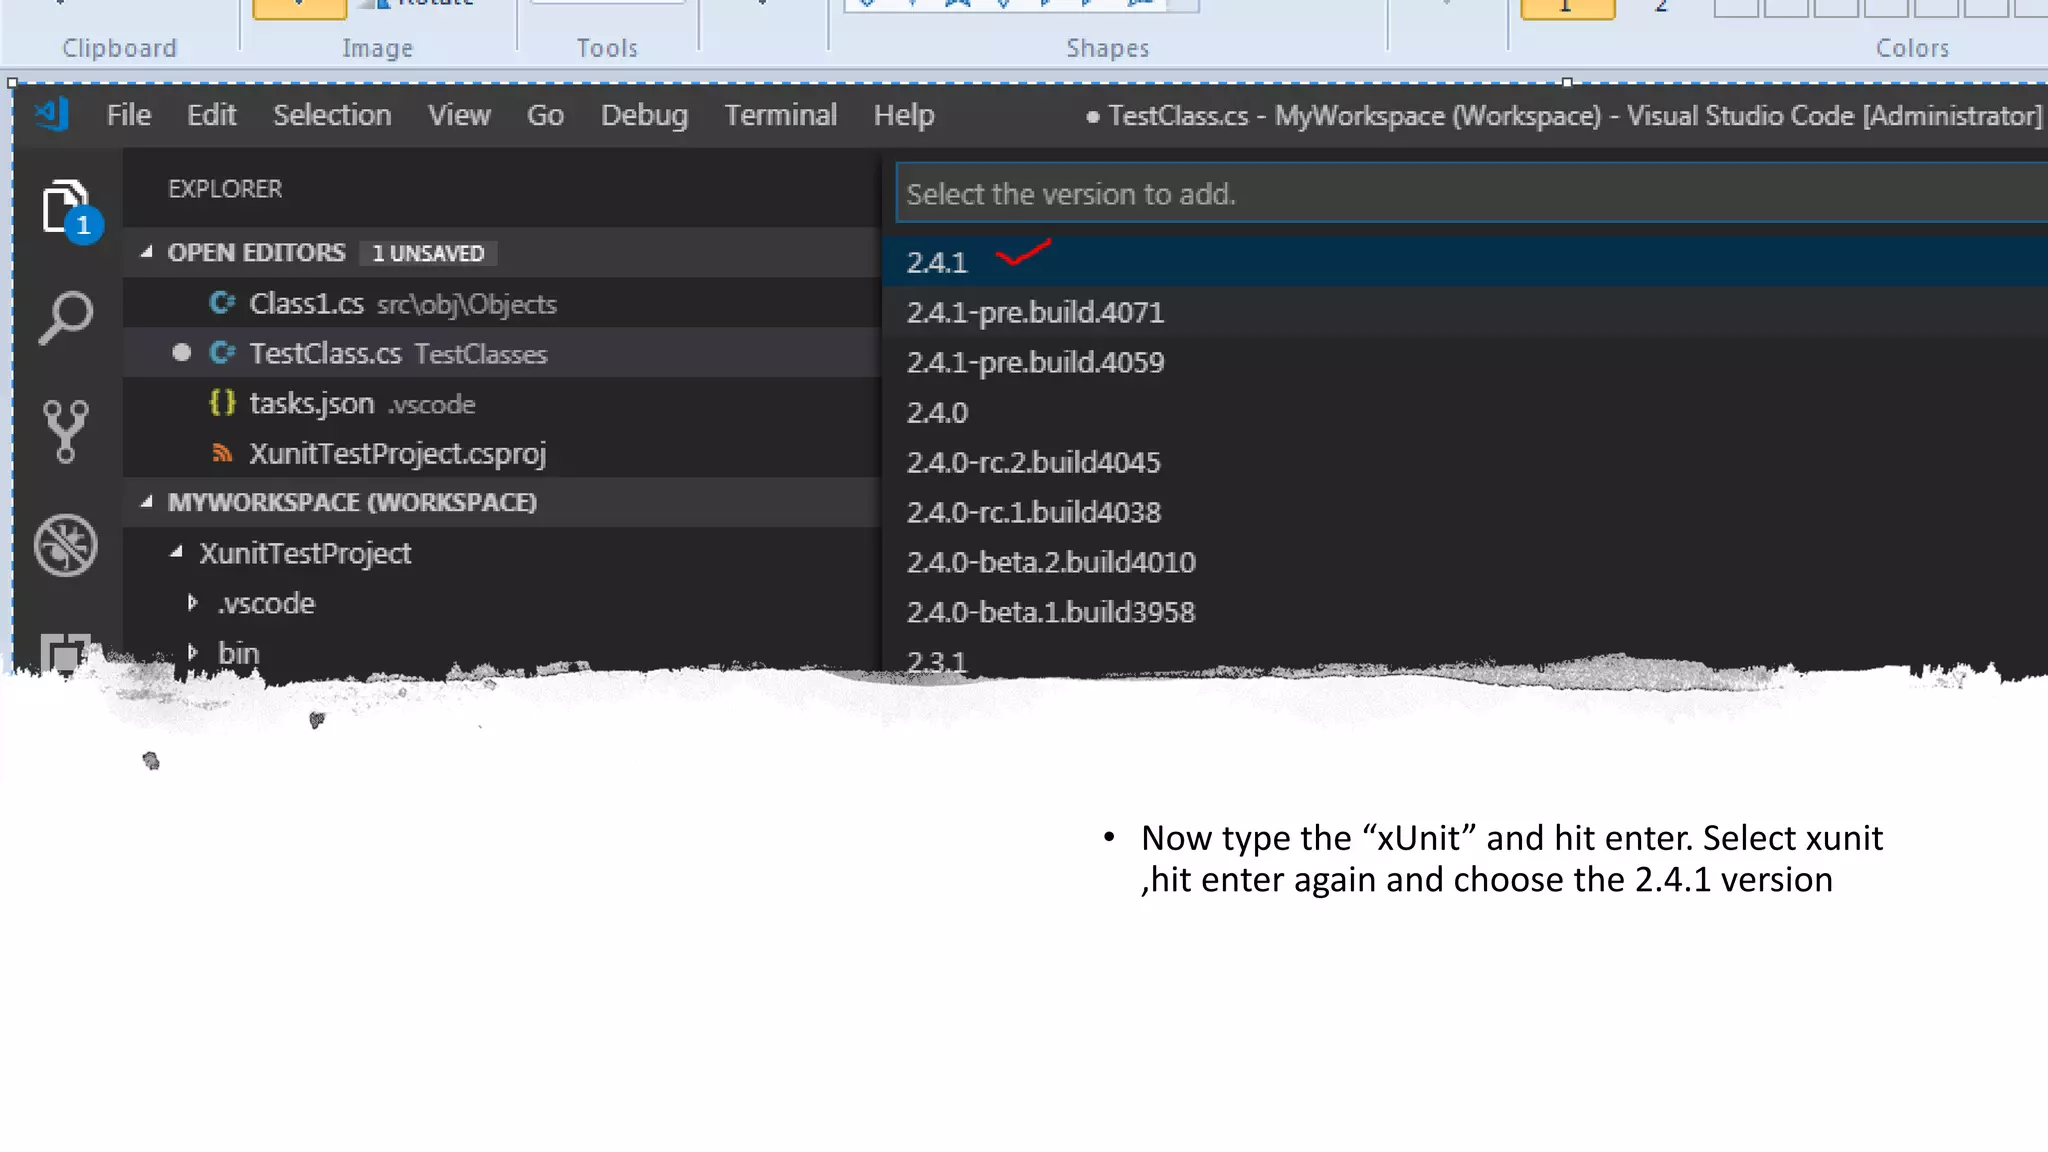Click the orange XunitTestProject.csproj file icon

(x=222, y=453)
